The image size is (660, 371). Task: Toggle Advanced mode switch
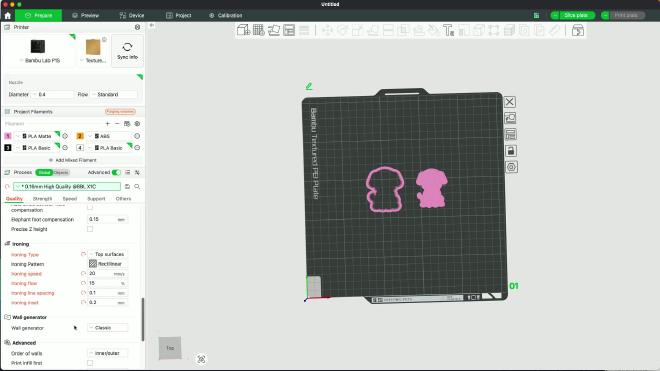coord(116,172)
